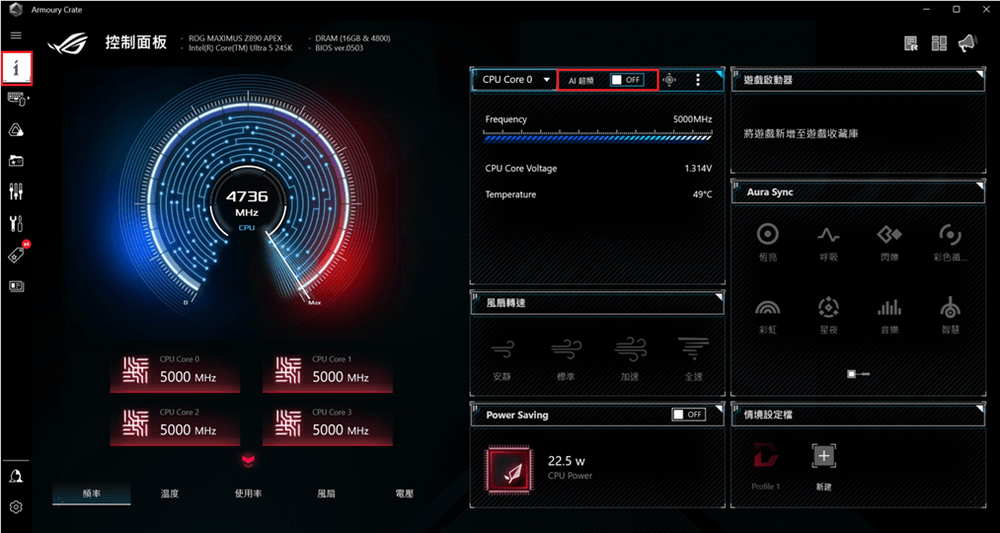The image size is (1000, 533).
Task: Click the CPU Power chip thumbnail
Action: pos(508,471)
